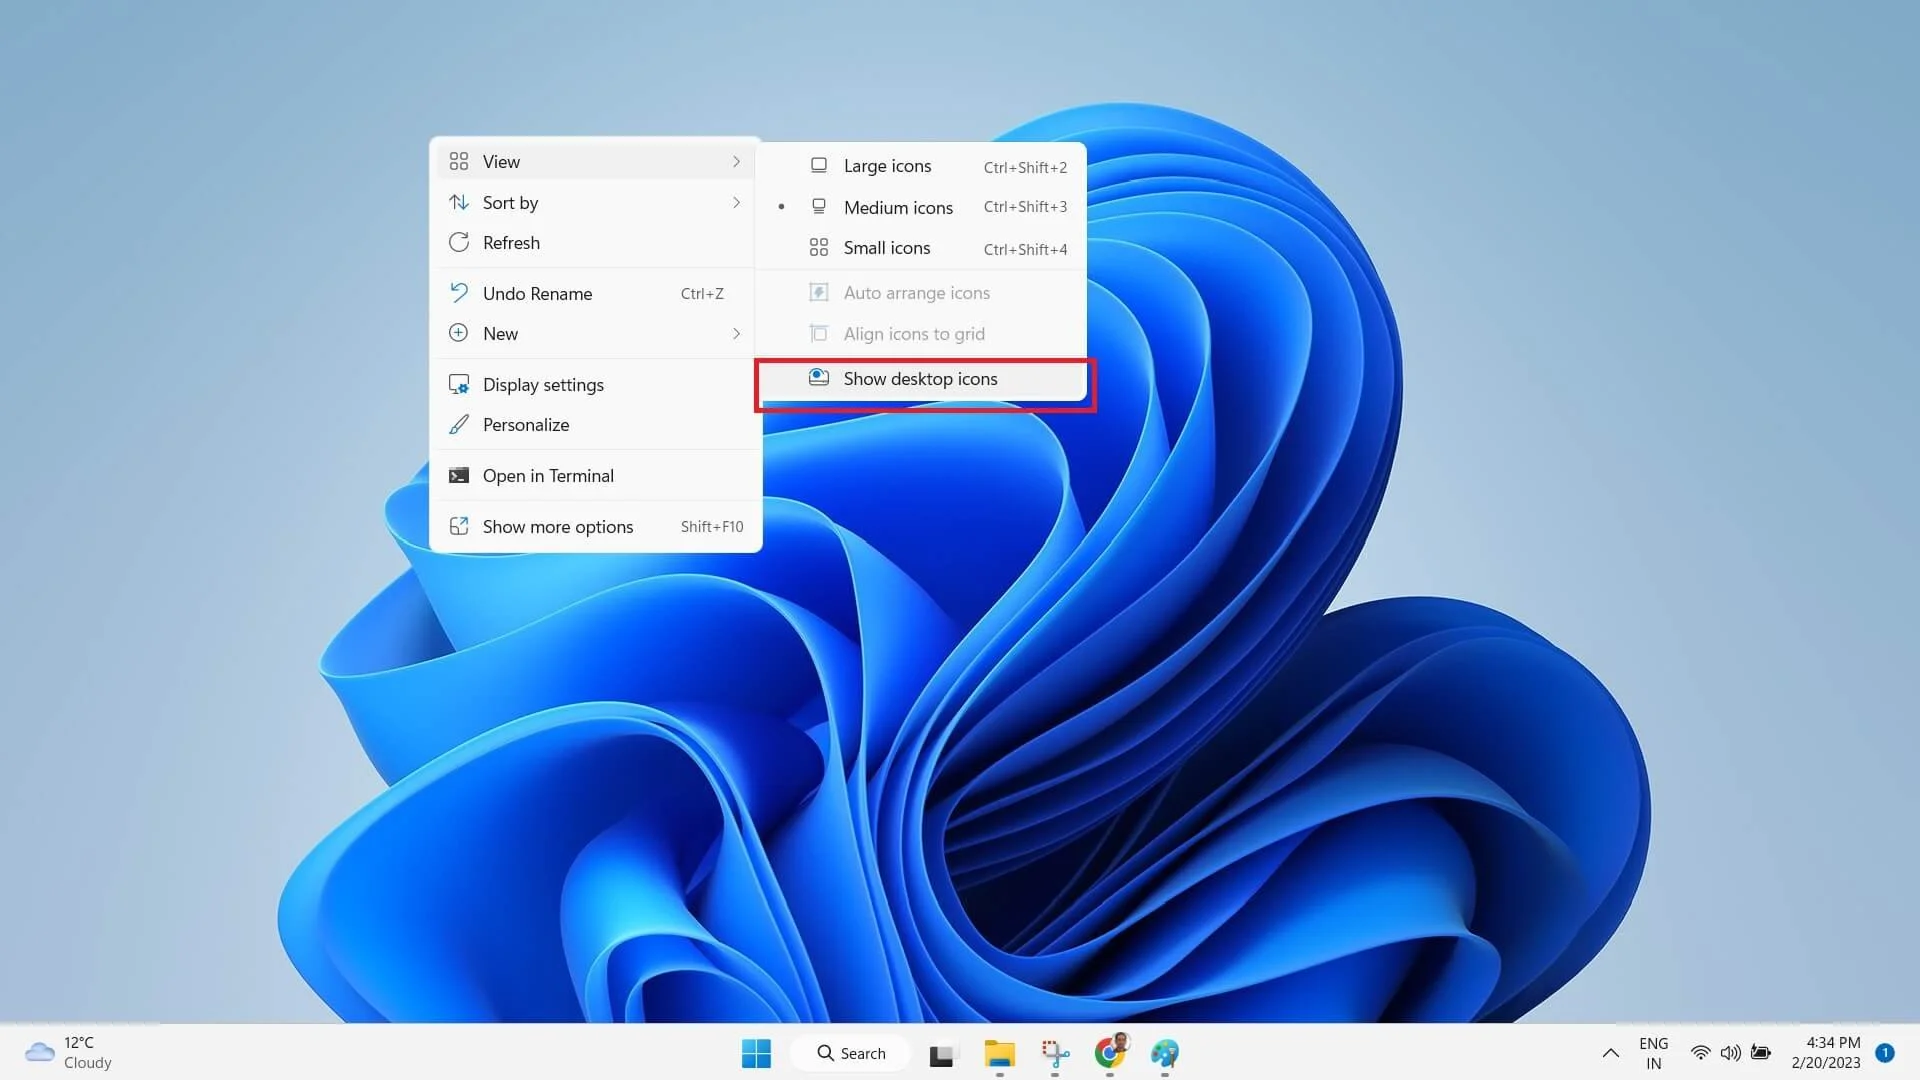Open File Explorer from the taskbar
This screenshot has height=1080, width=1920.
(1000, 1053)
